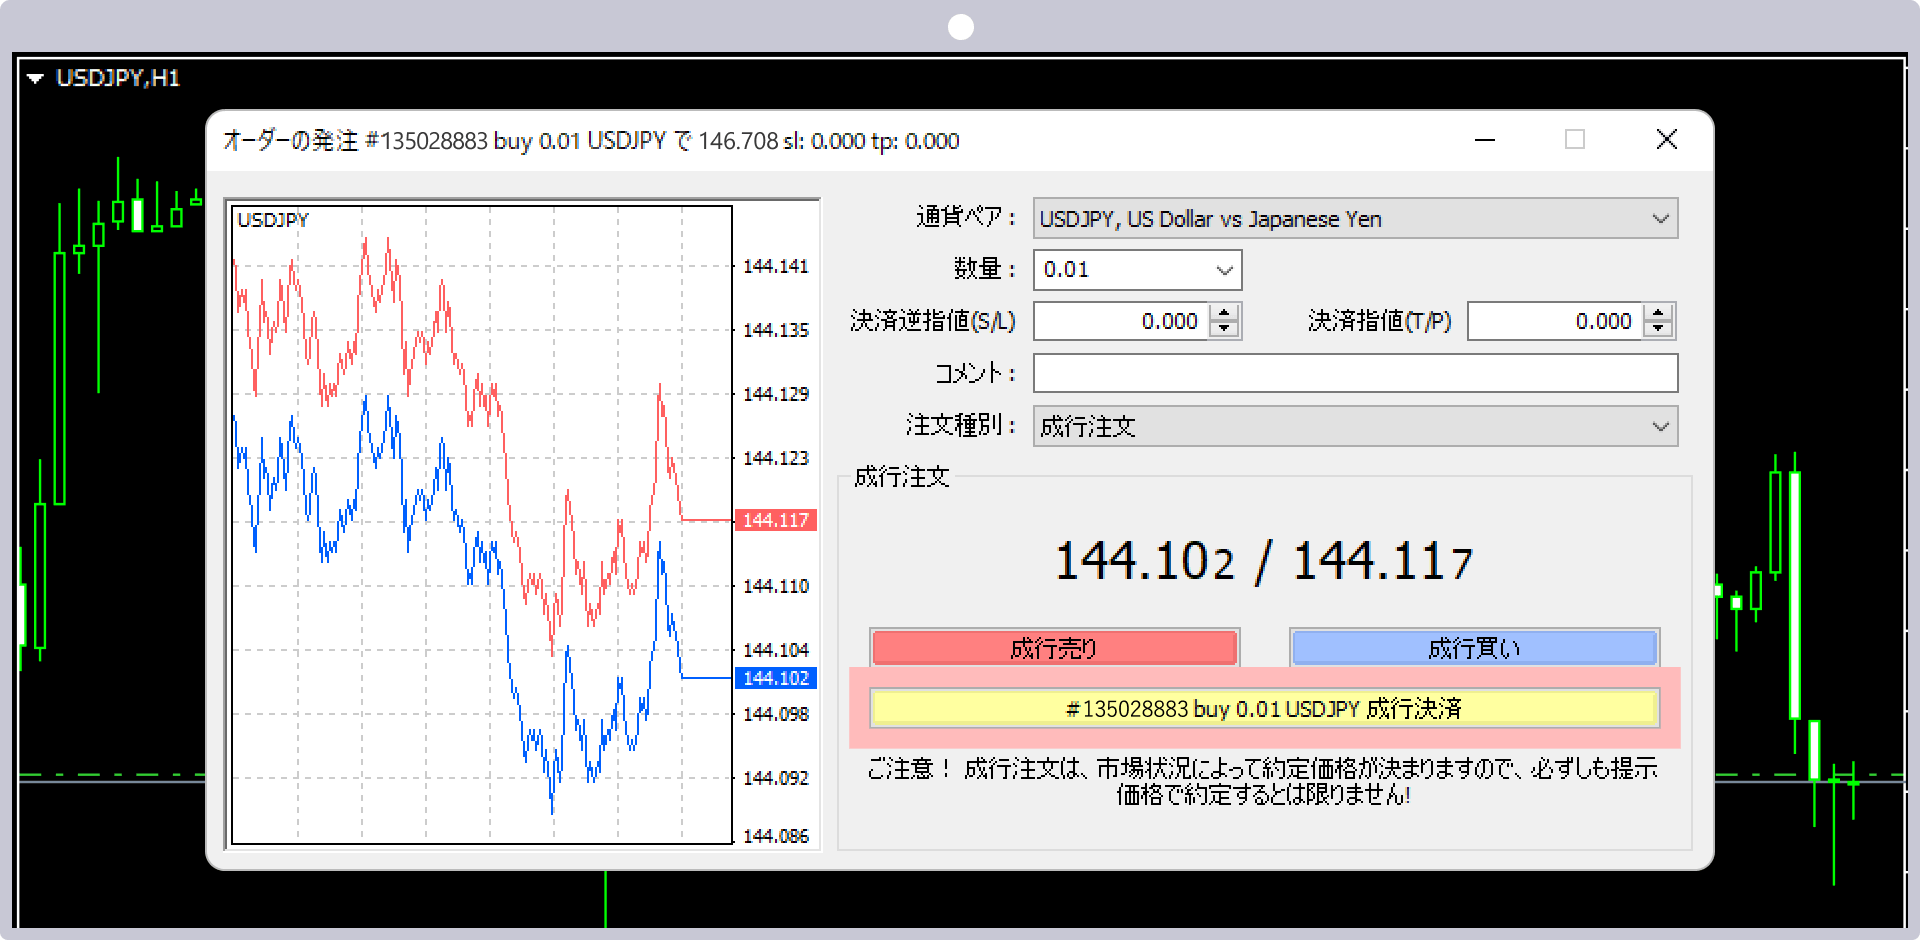
Task: Decrease the S/L stop loss value
Action: pos(1224,330)
